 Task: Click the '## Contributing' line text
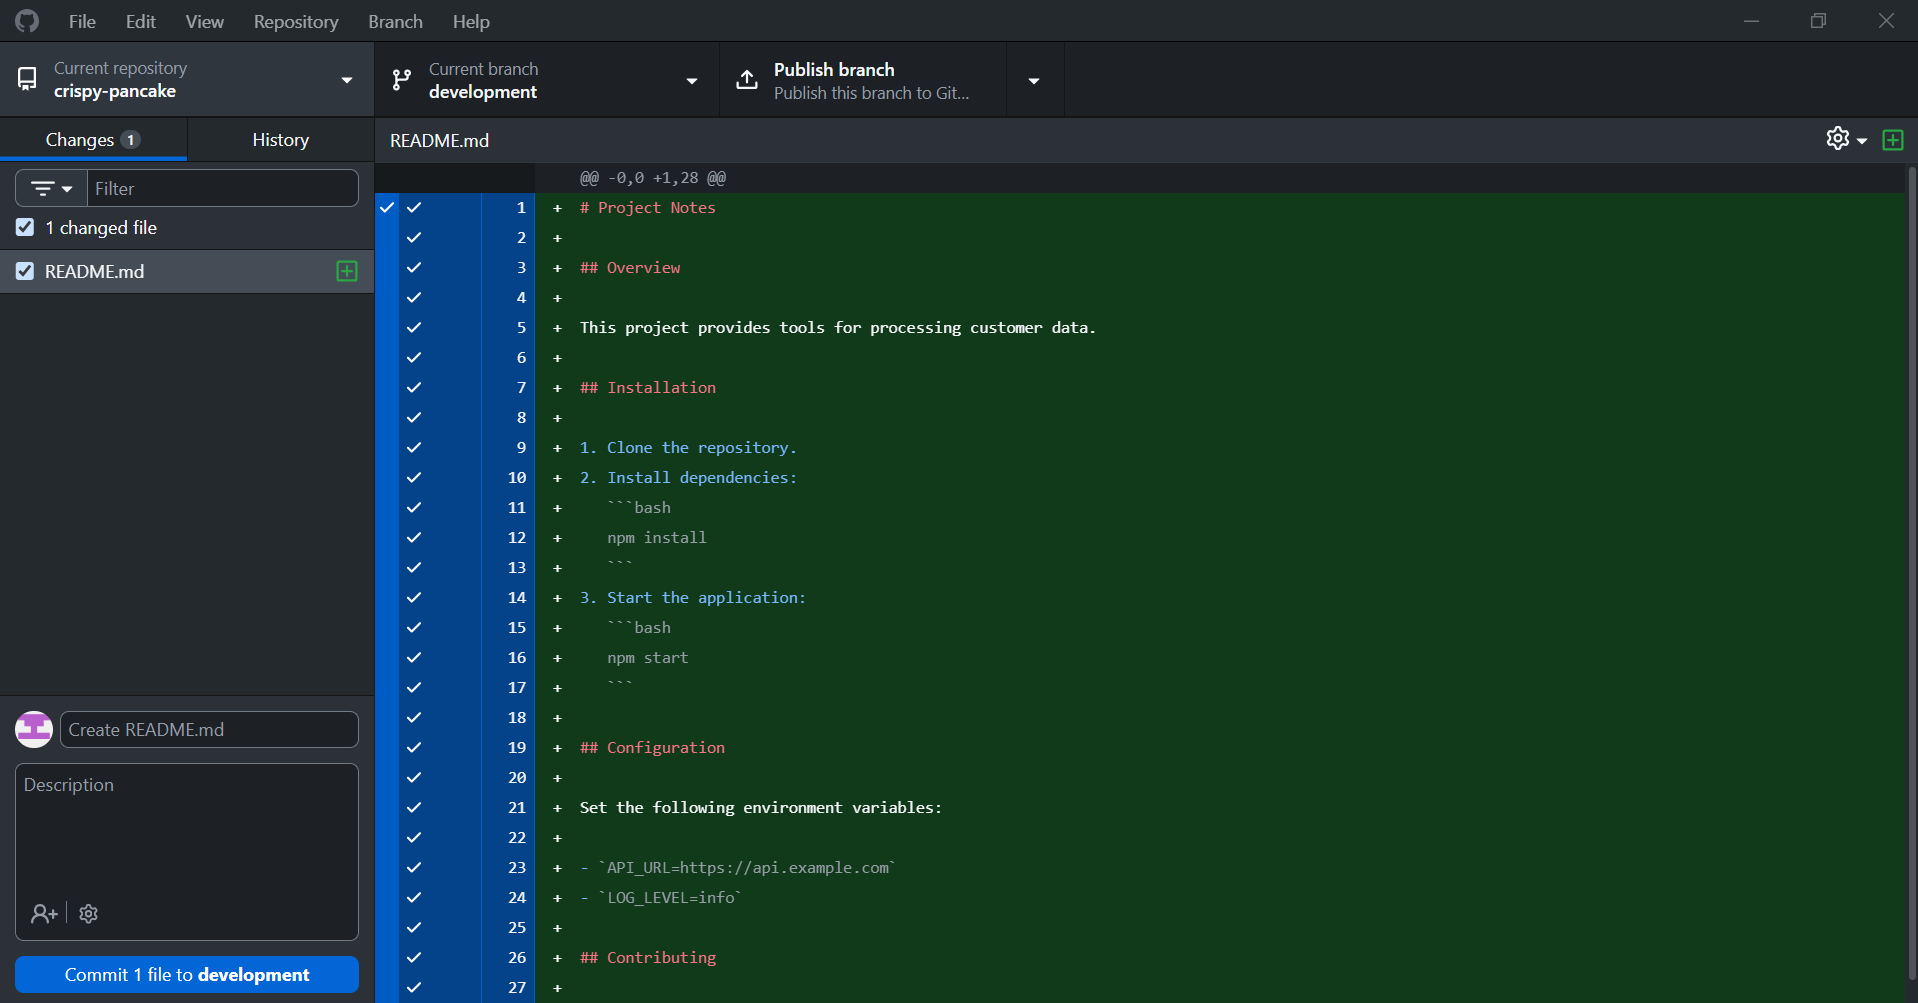[648, 957]
